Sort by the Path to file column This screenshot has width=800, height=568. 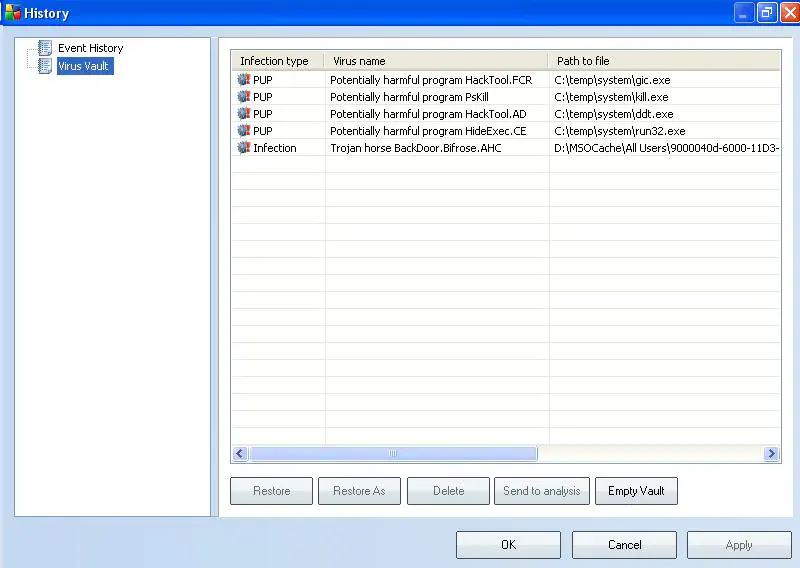pyautogui.click(x=664, y=61)
